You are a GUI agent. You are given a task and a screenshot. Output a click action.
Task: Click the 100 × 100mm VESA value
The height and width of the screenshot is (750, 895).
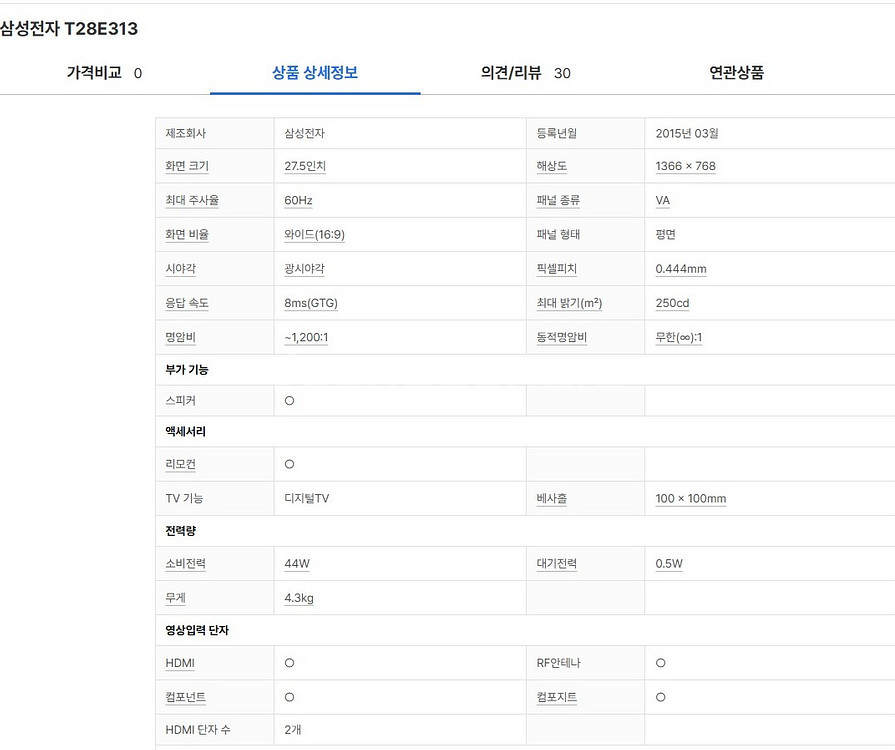(x=690, y=499)
